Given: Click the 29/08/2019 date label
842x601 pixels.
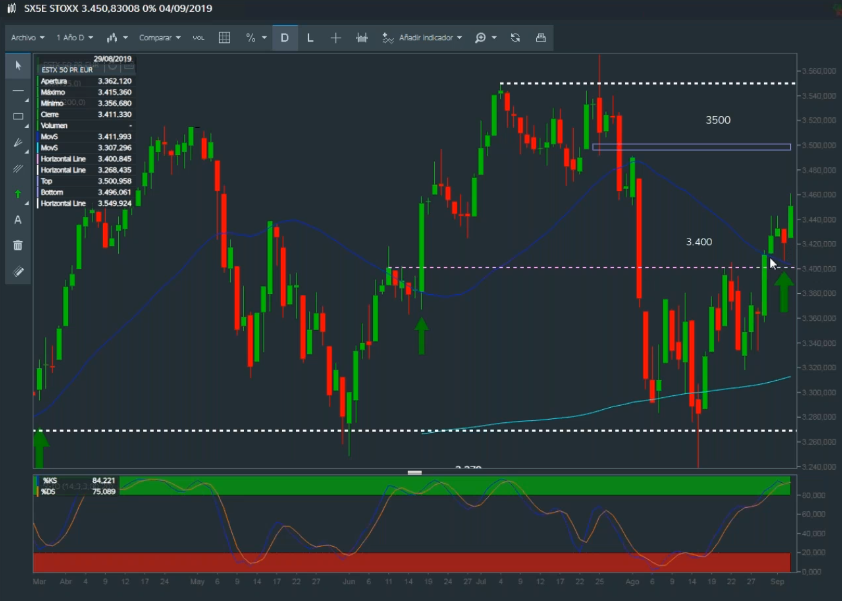Looking at the screenshot, I should [113, 59].
